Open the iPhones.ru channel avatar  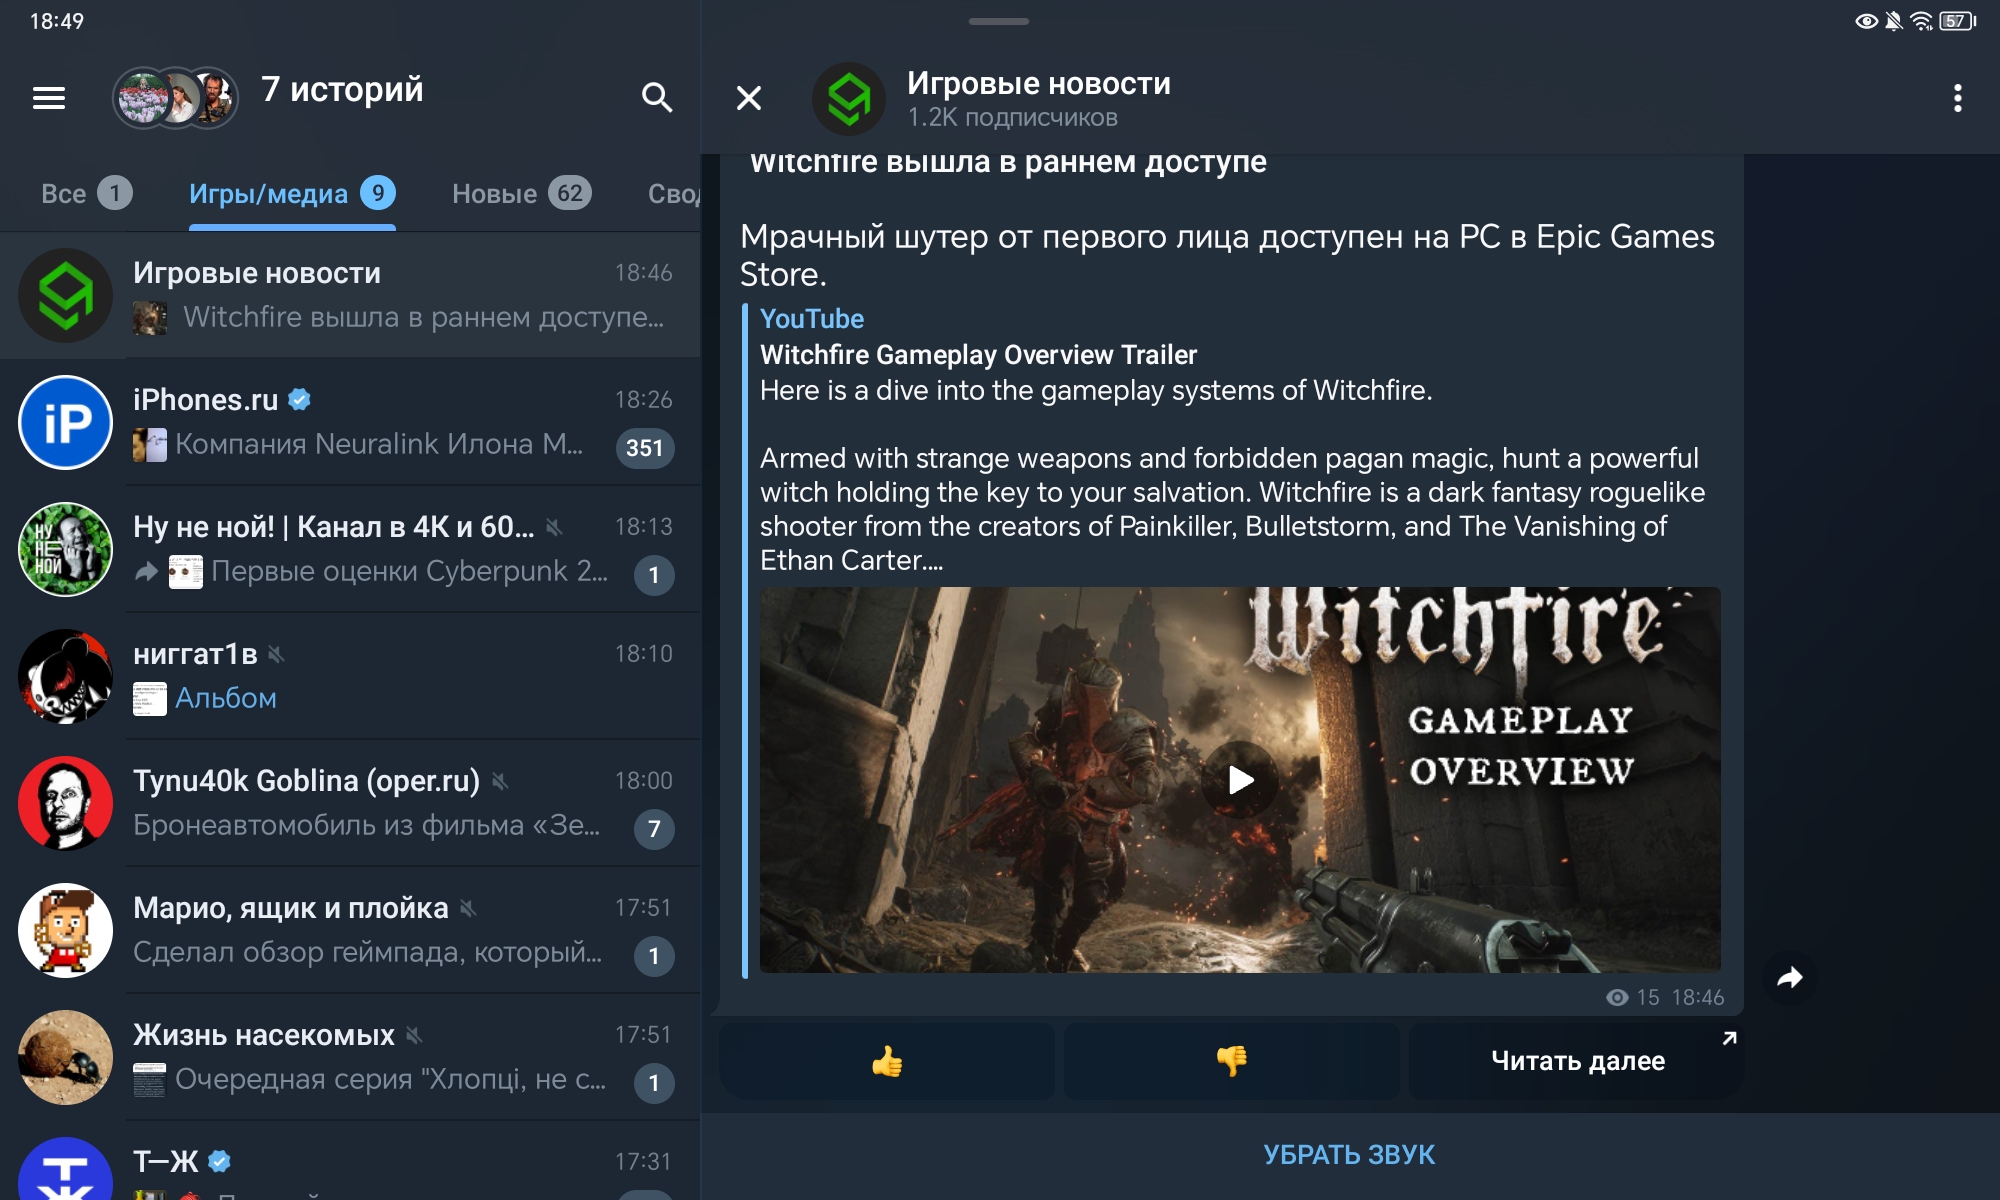point(66,422)
